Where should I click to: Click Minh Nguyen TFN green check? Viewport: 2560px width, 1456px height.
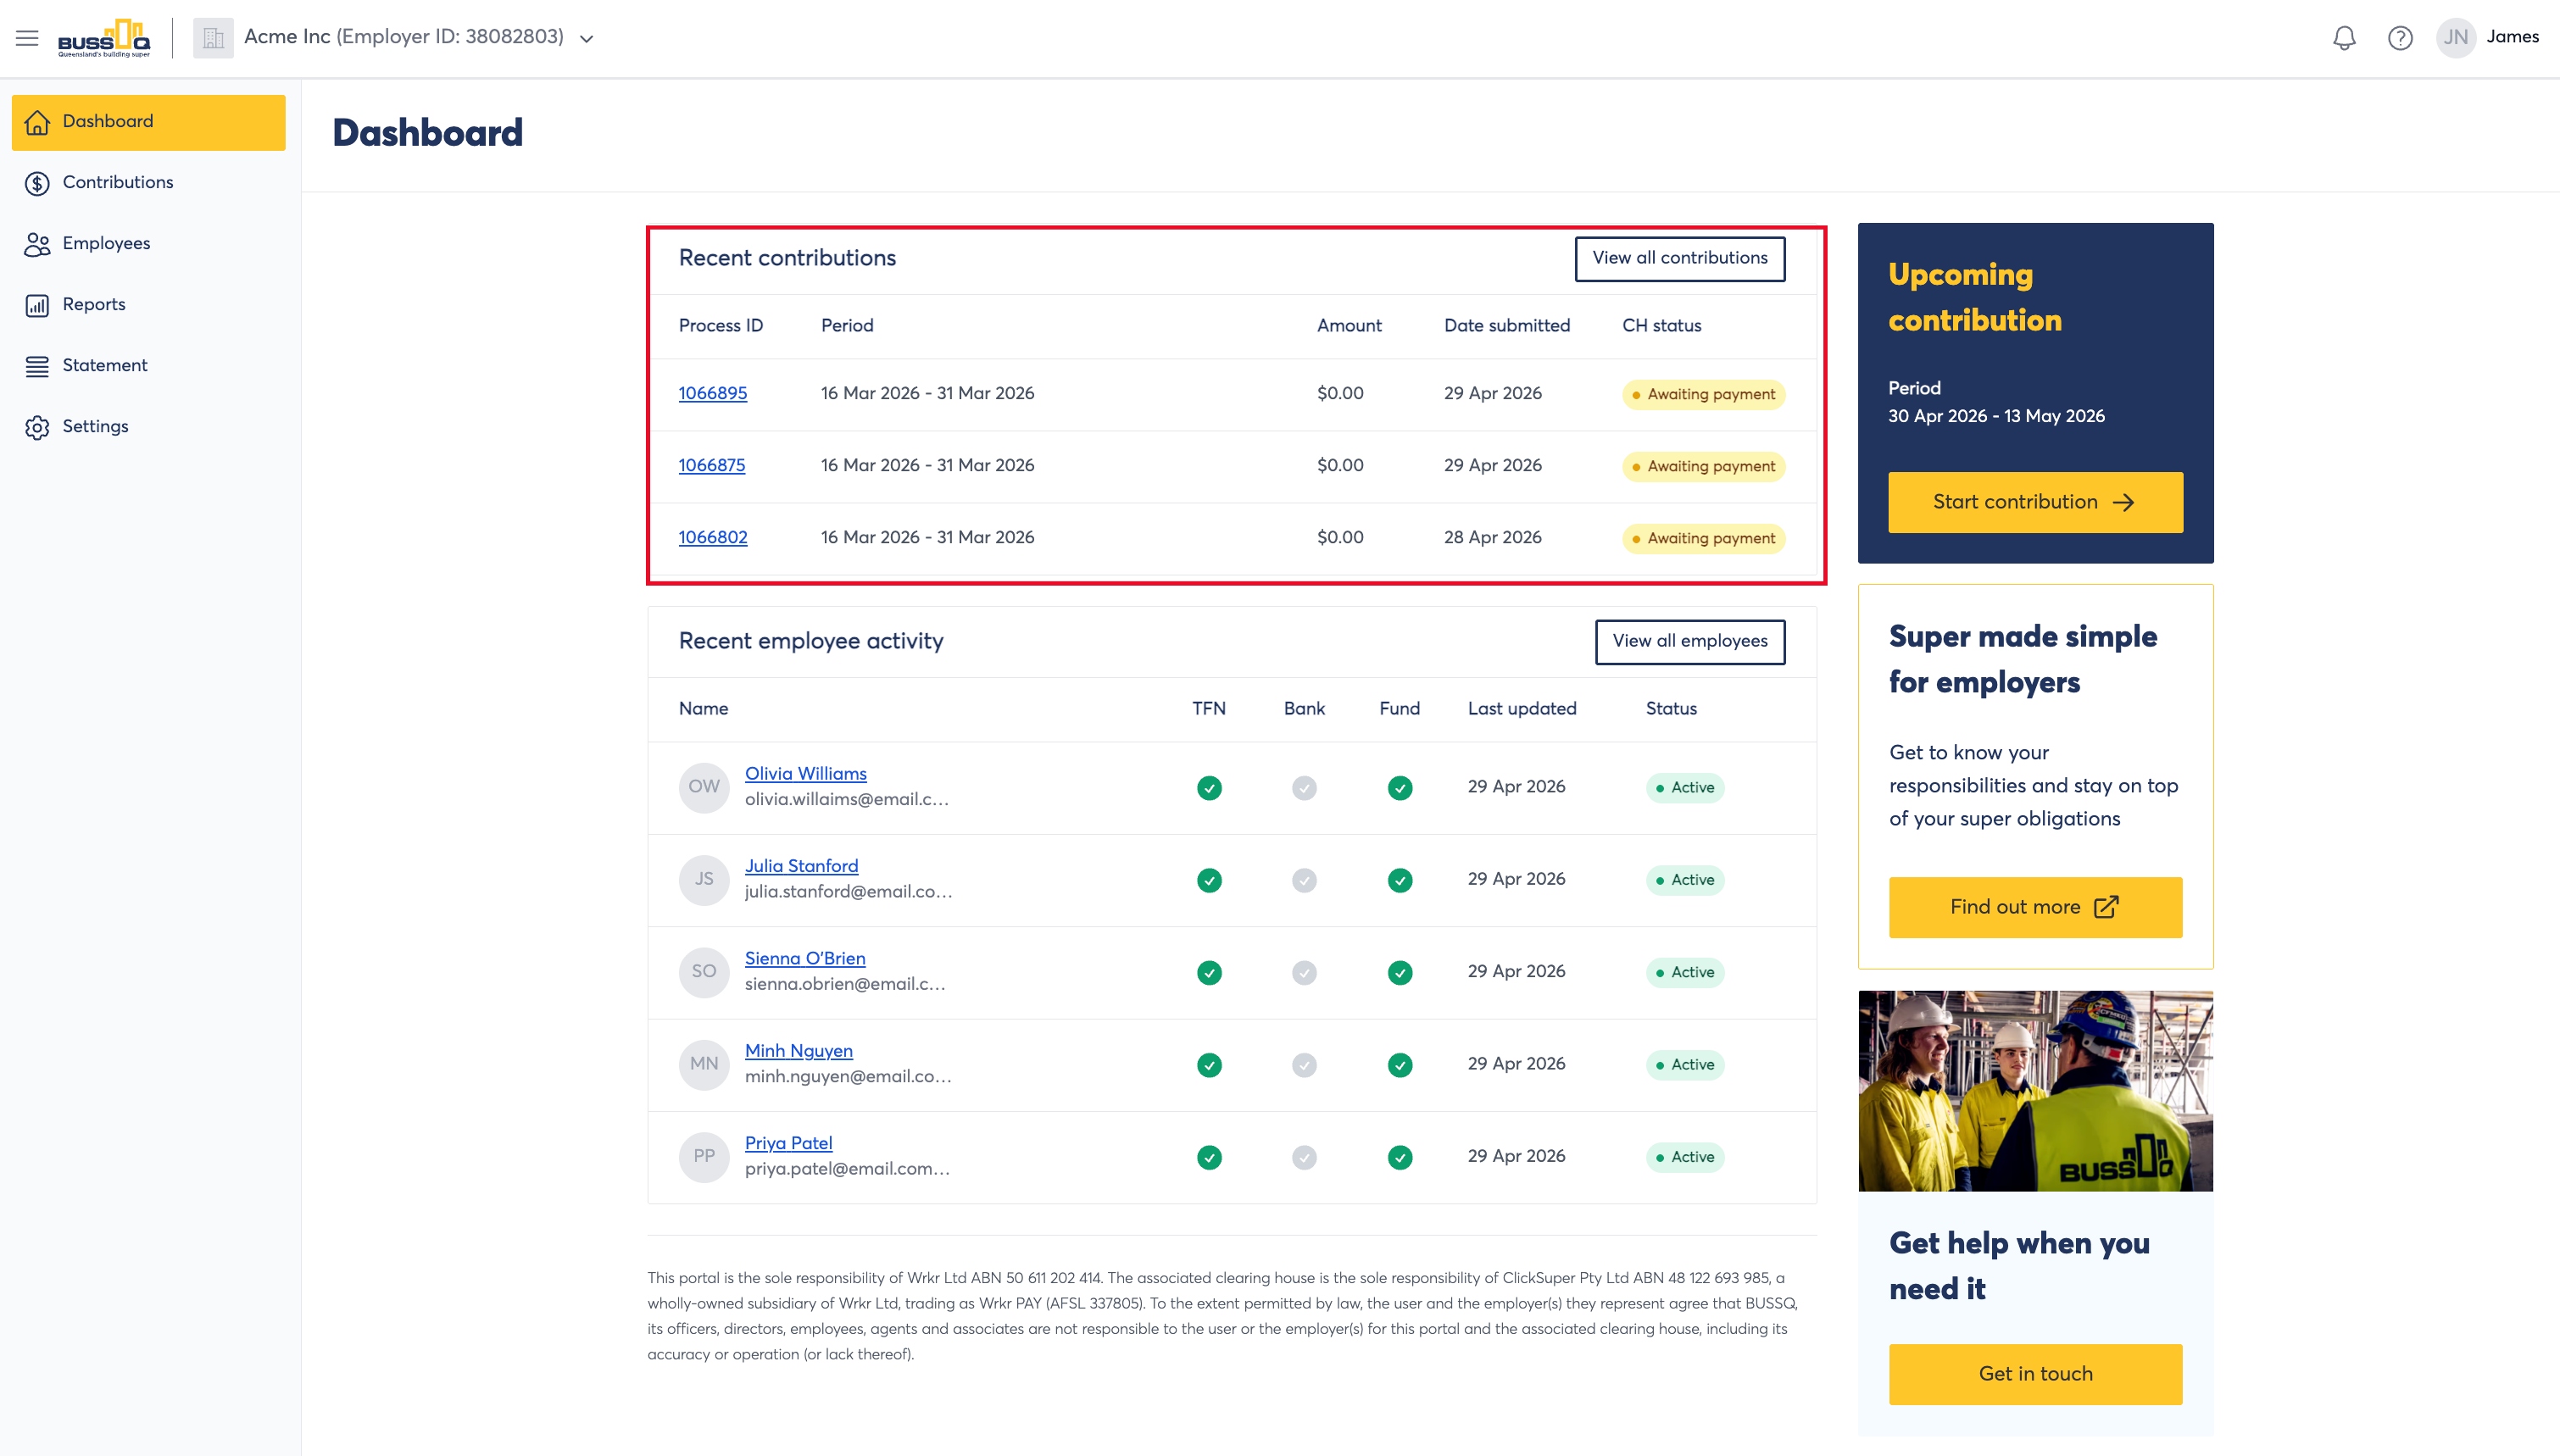coord(1209,1066)
